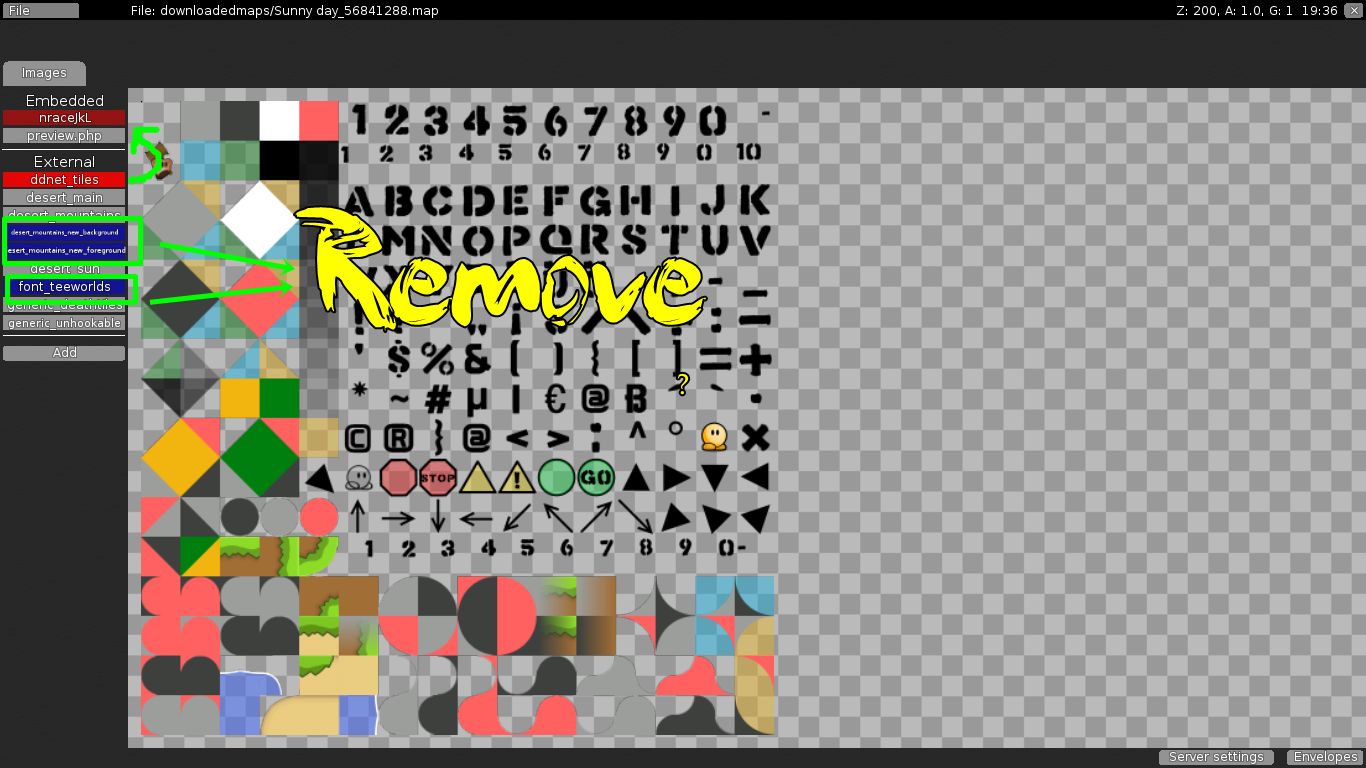Select the ddnet_tiles external image
The height and width of the screenshot is (768, 1366).
pos(64,180)
